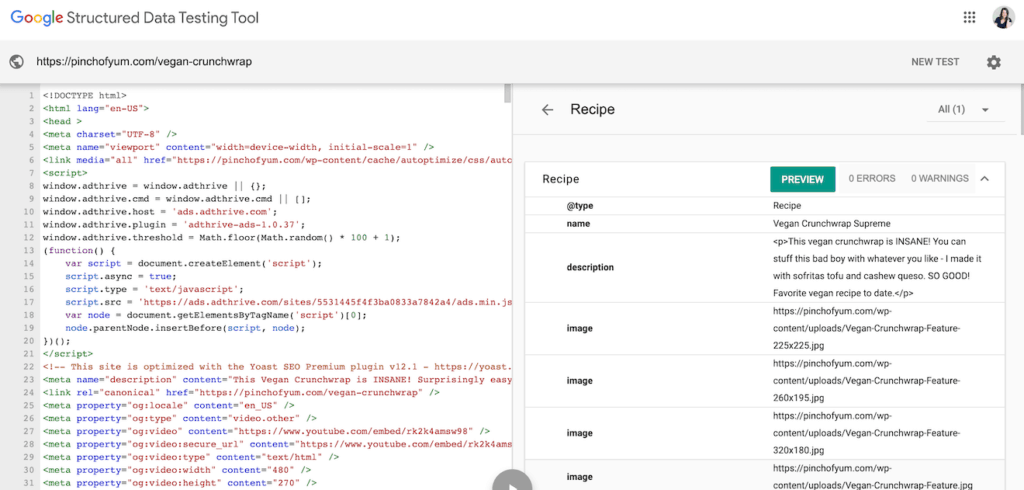Click the description paragraph value text
1024x490 pixels.
(x=877, y=267)
